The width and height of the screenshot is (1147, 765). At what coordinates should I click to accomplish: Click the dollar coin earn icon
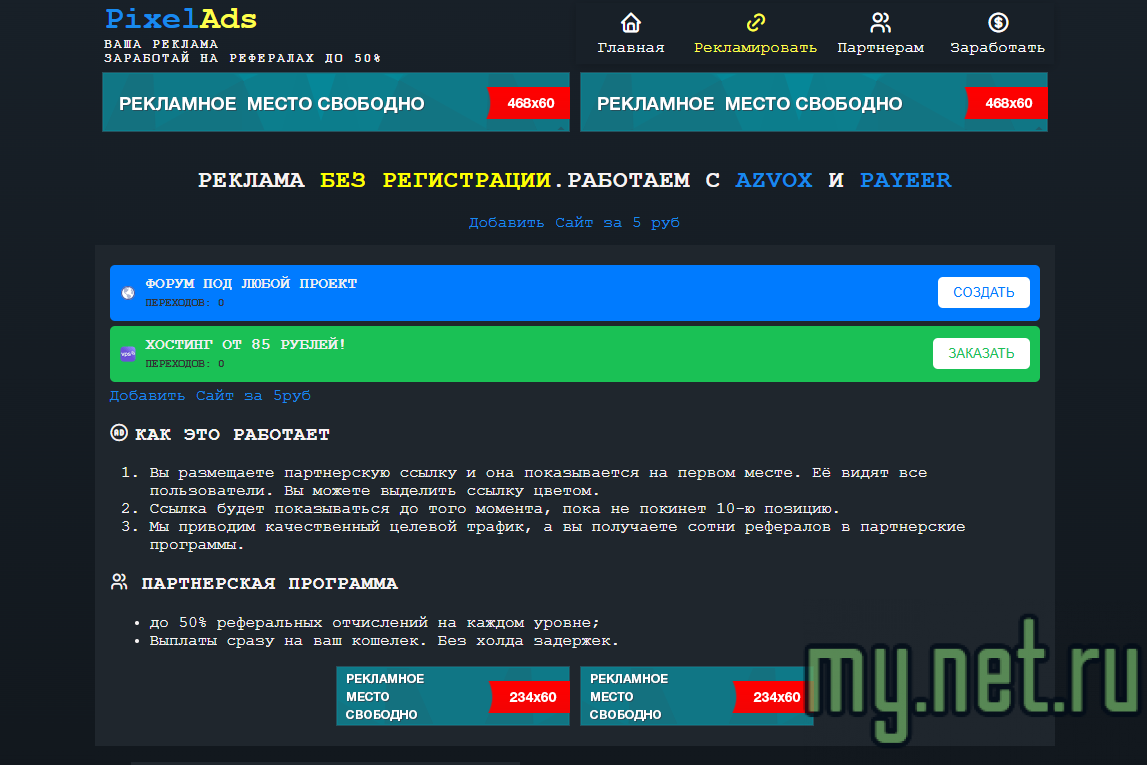tap(997, 23)
